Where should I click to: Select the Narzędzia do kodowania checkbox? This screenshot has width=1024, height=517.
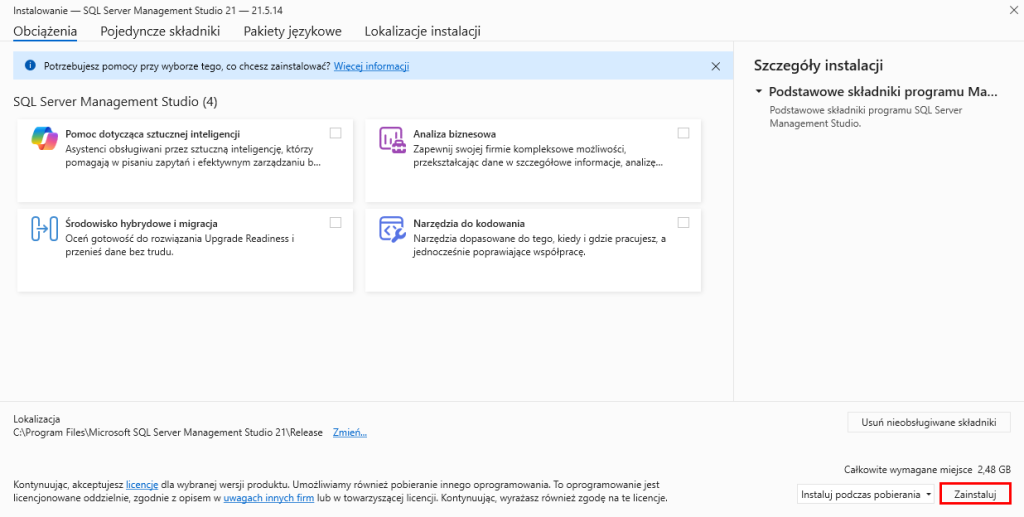(x=683, y=222)
